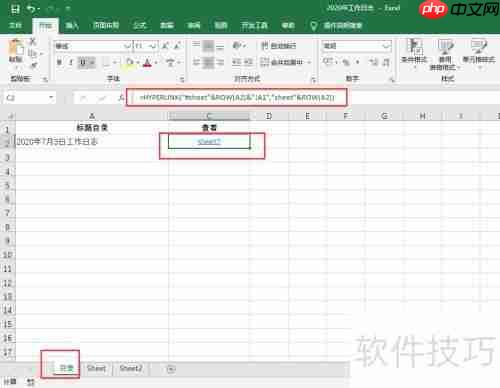Increase font size with larger A icon
The image size is (500, 388).
[165, 46]
